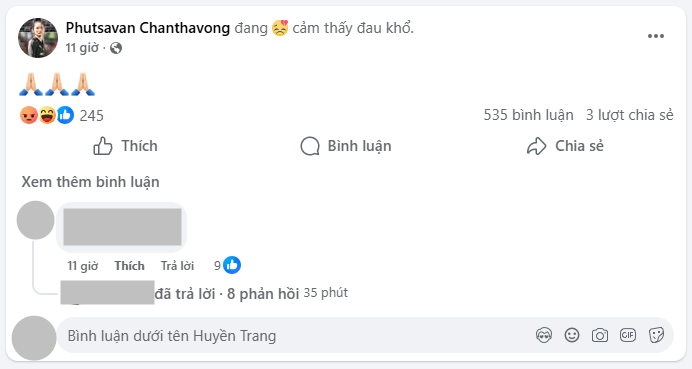Open the 535 bình luận comments count
This screenshot has width=692, height=369.
coord(528,115)
